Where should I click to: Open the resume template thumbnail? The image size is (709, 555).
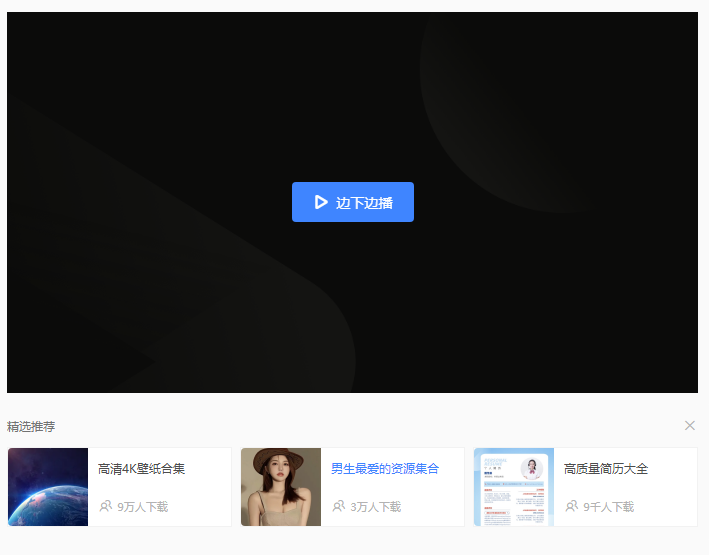click(x=514, y=487)
